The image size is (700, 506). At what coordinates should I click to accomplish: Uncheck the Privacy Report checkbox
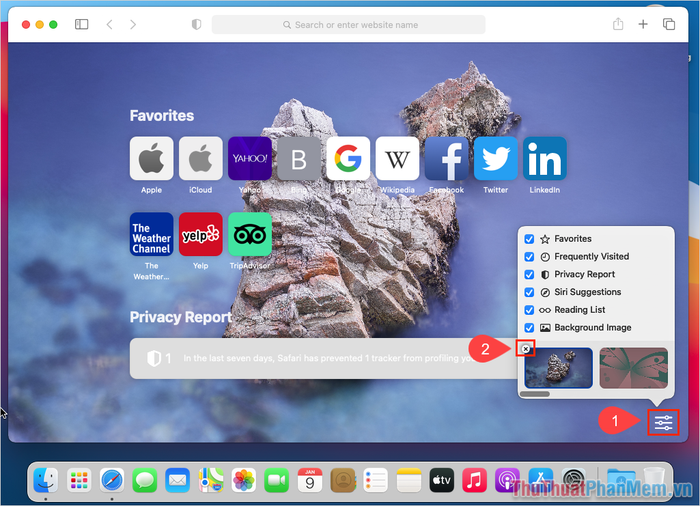tap(529, 275)
